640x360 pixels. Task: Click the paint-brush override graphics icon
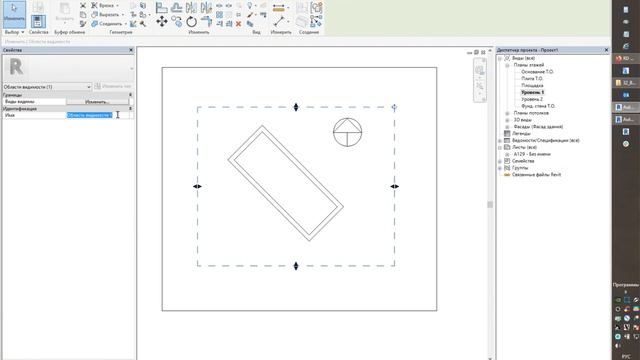250,15
